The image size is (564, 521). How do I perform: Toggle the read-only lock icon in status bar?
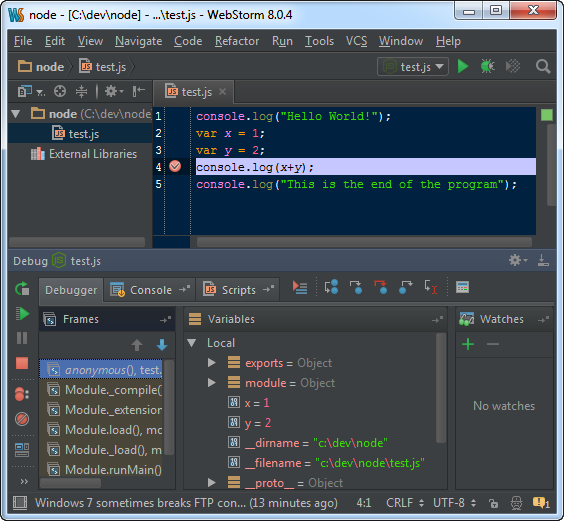pyautogui.click(x=493, y=503)
